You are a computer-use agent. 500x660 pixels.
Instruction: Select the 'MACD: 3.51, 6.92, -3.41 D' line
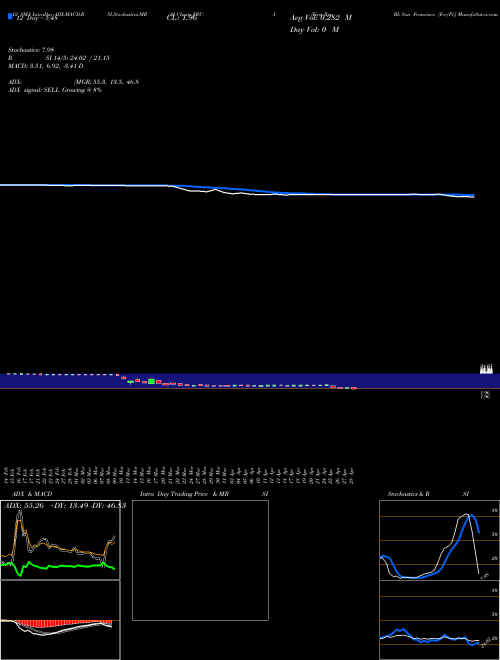pyautogui.click(x=46, y=66)
